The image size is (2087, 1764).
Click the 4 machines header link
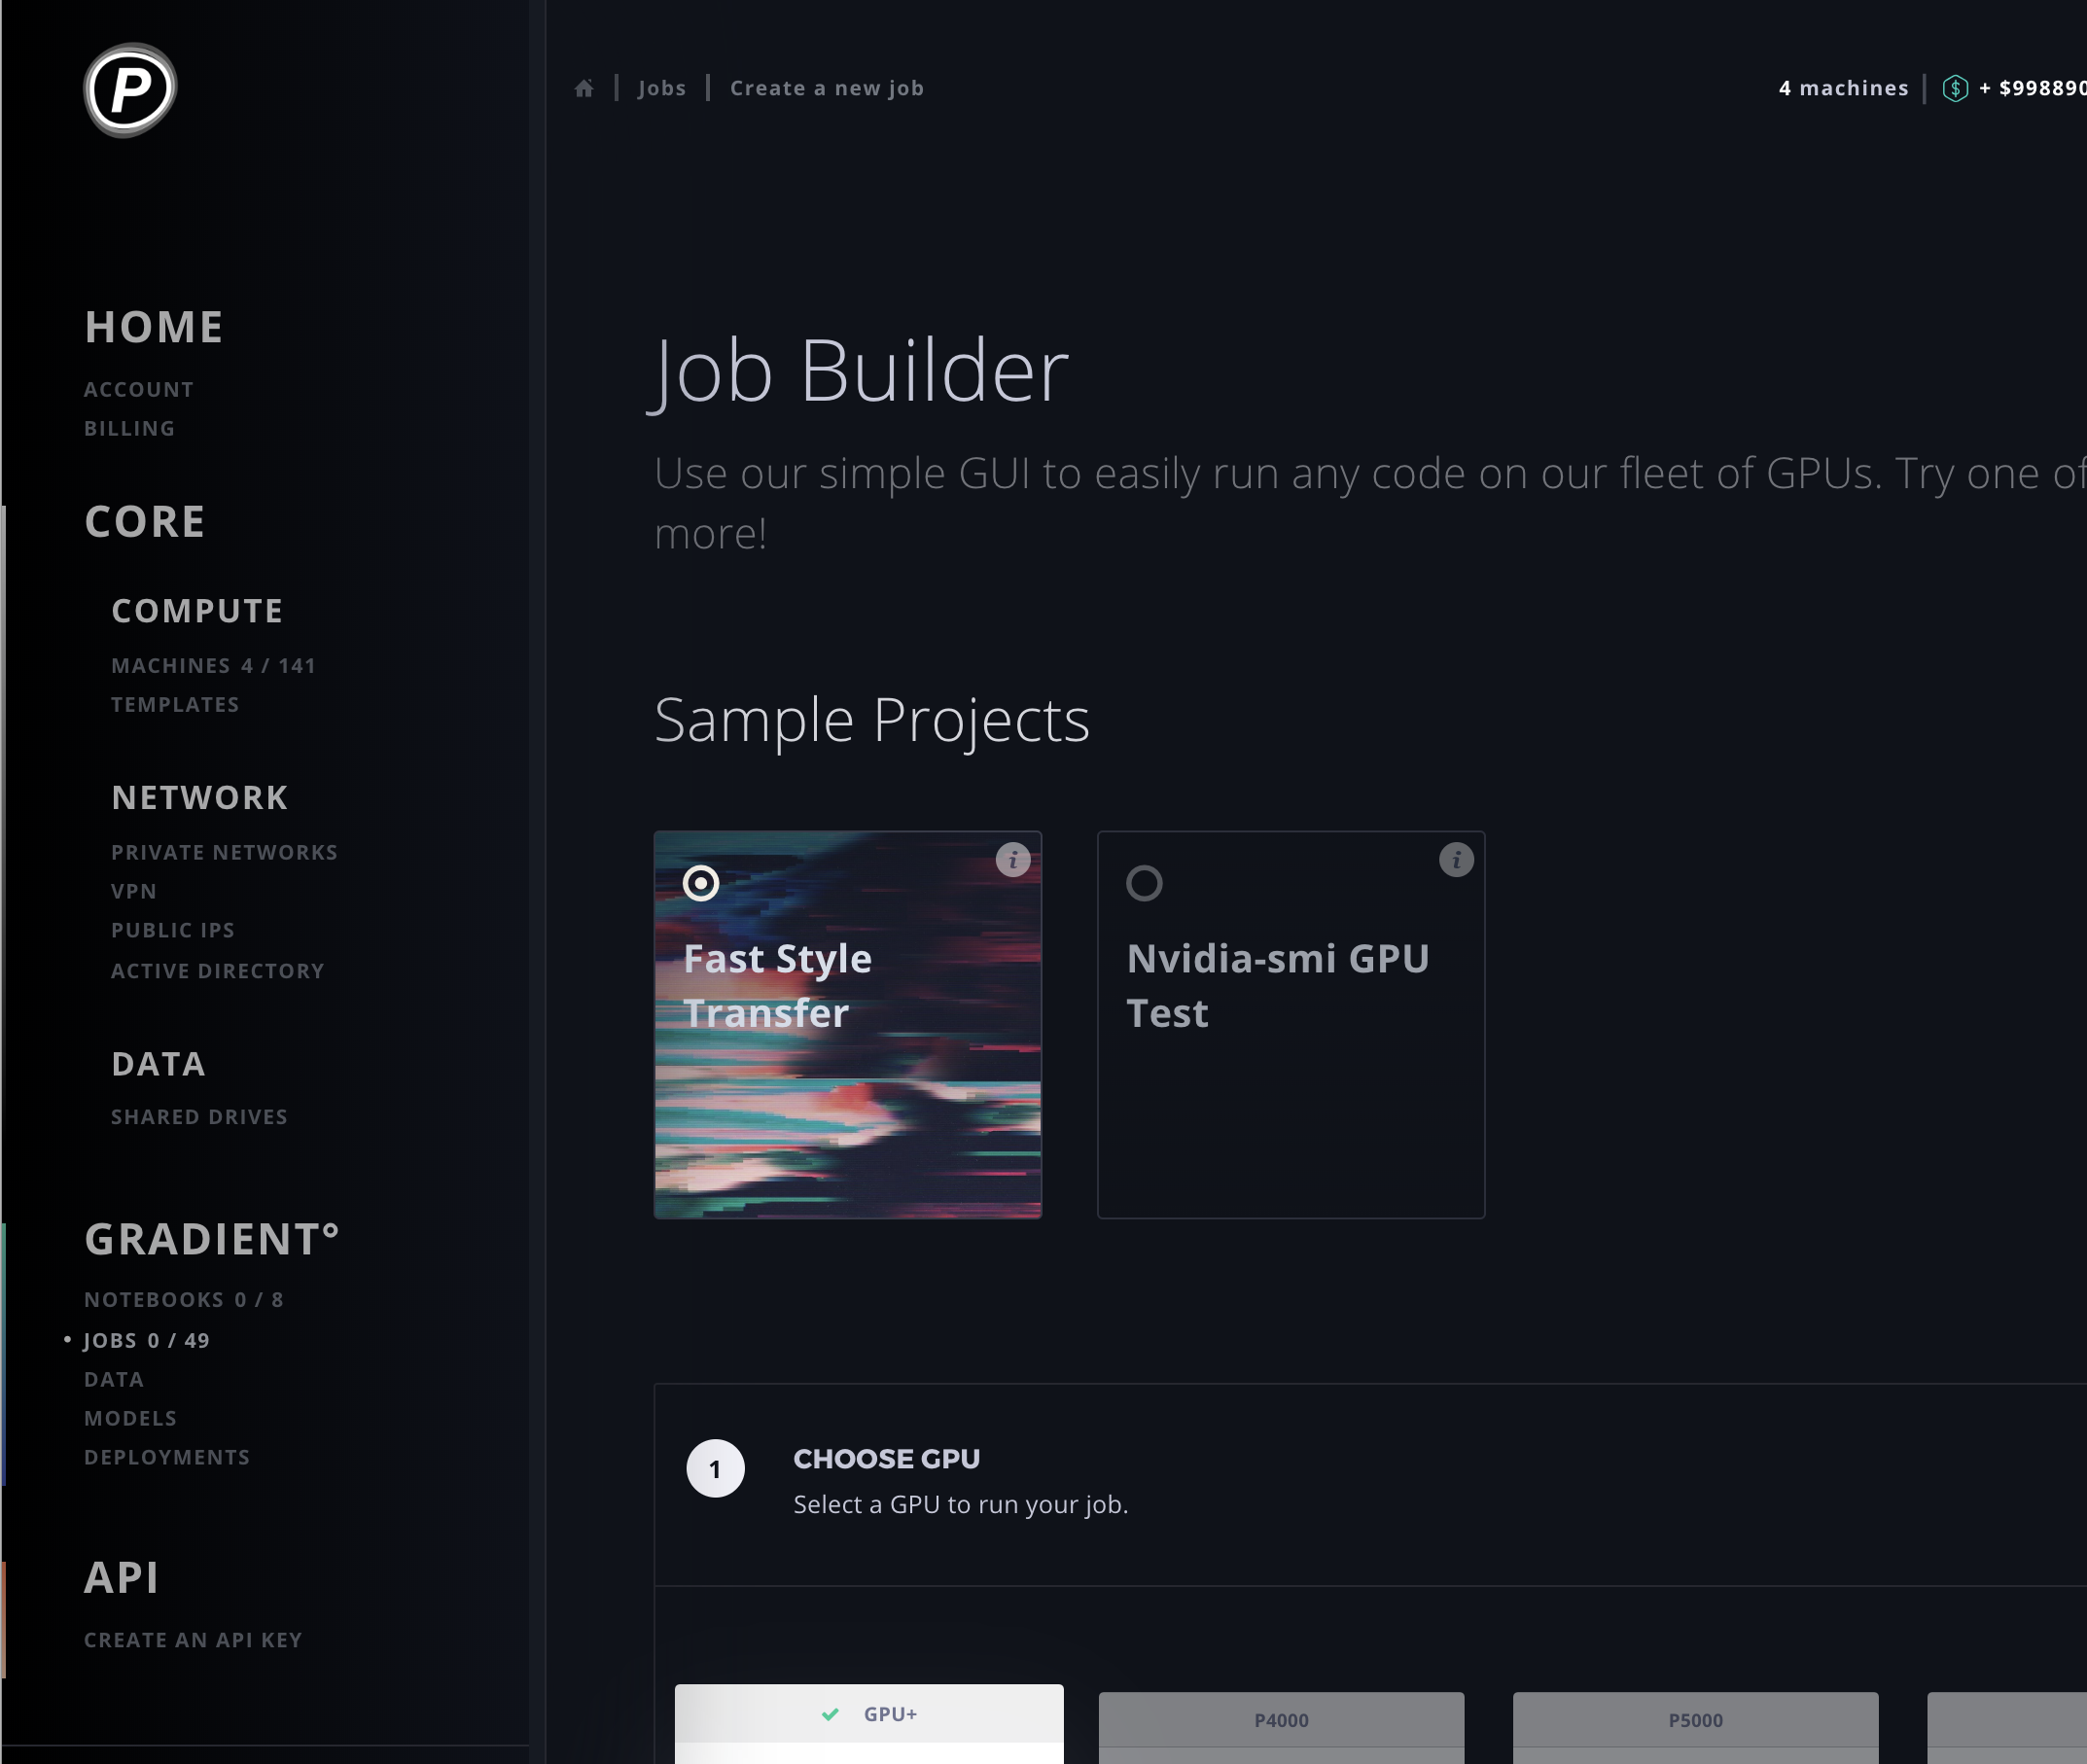(1843, 89)
